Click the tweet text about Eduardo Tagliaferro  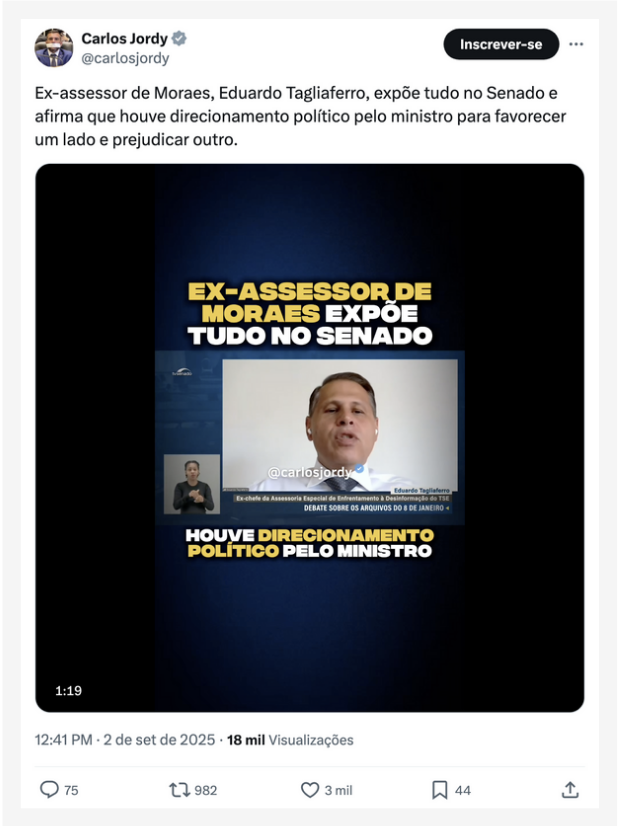coord(300,116)
